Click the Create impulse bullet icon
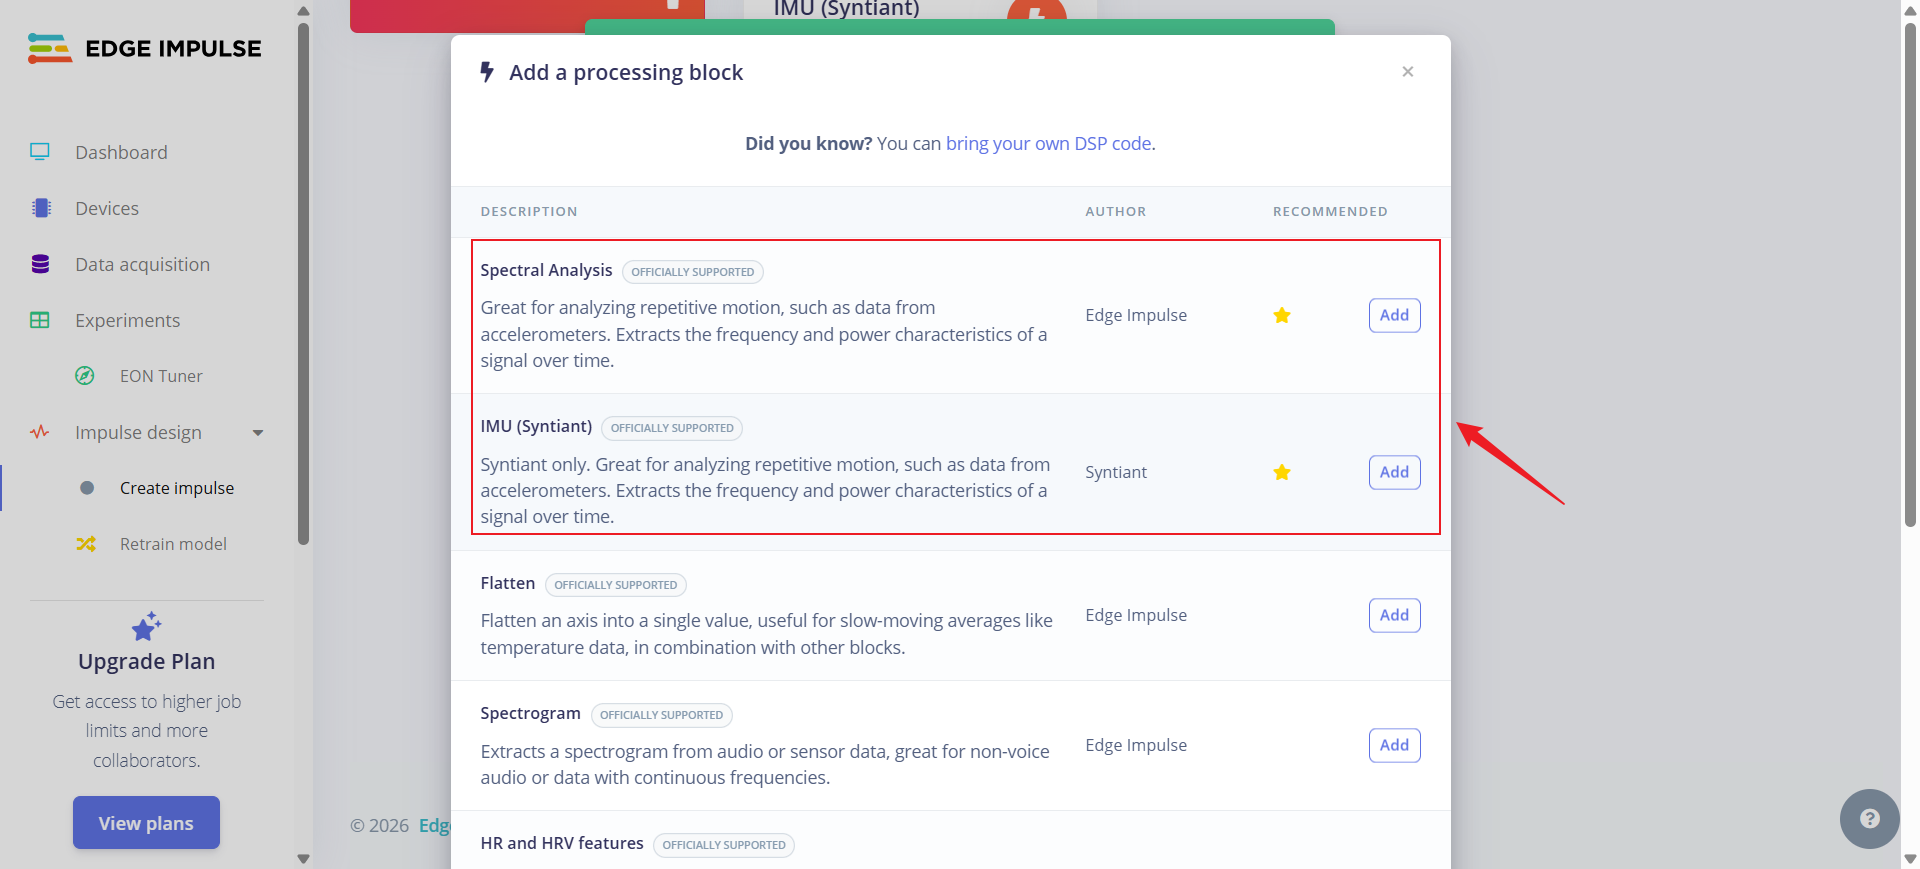1920x869 pixels. click(87, 488)
